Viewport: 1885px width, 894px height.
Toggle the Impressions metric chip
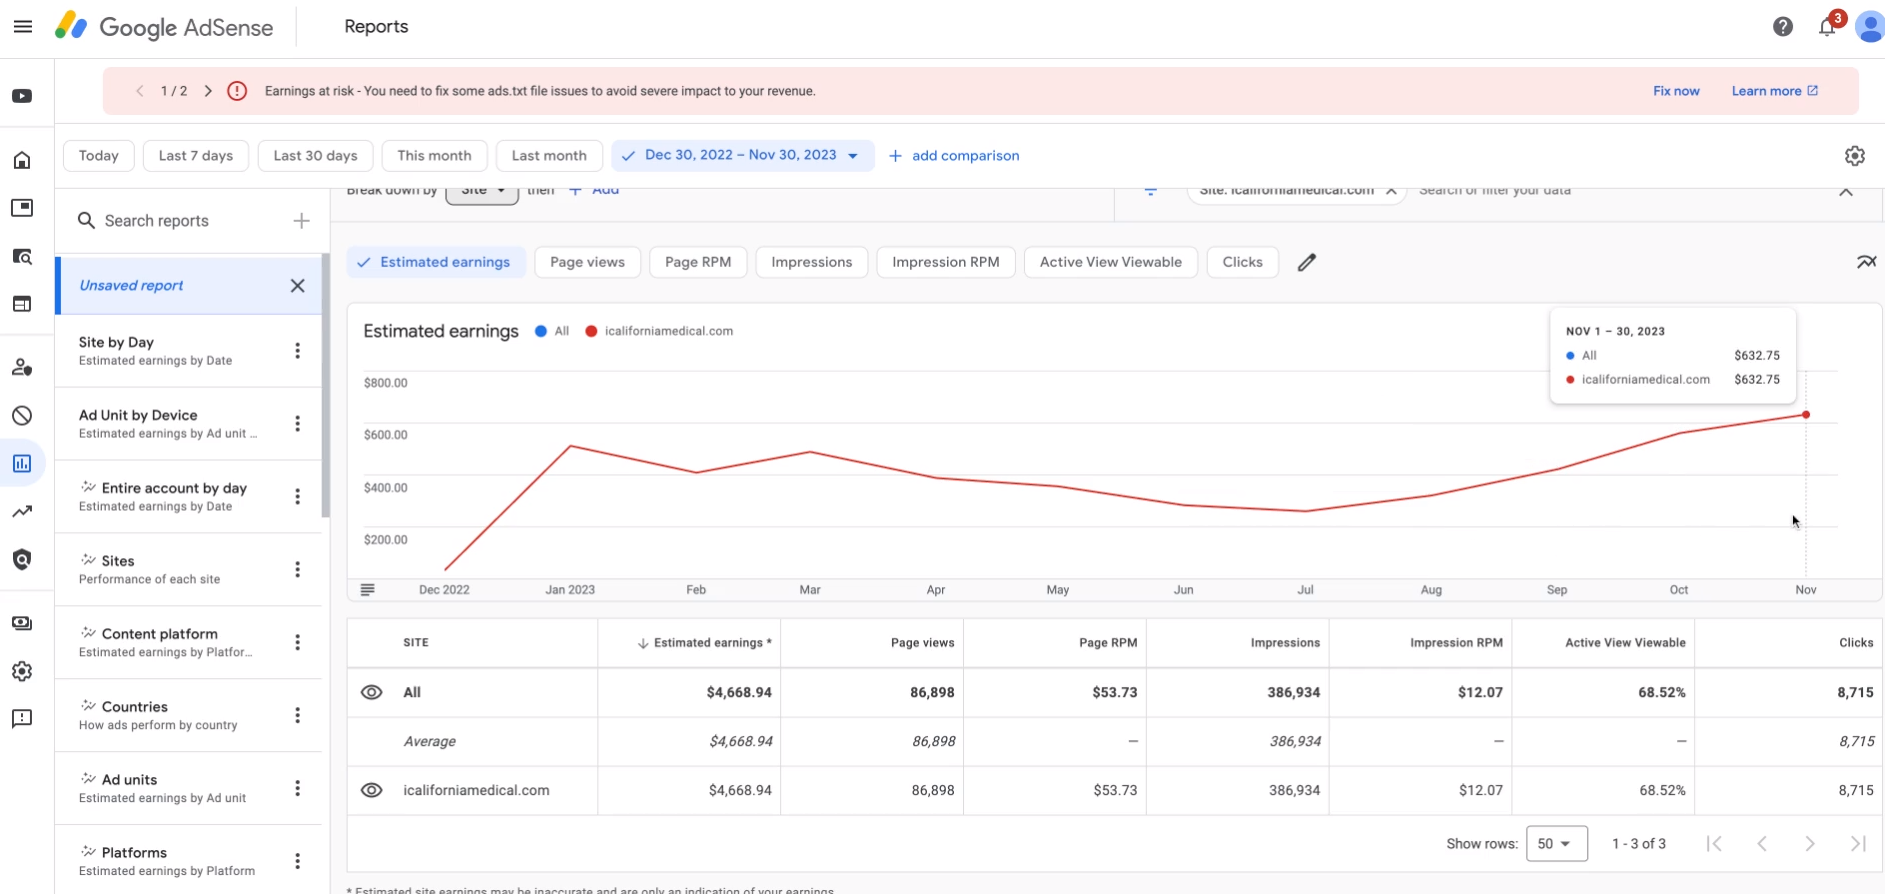tap(812, 262)
